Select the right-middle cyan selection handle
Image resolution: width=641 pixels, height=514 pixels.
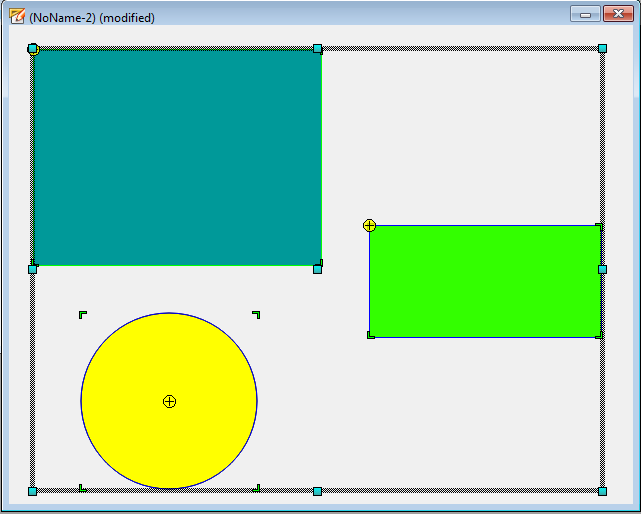602,269
